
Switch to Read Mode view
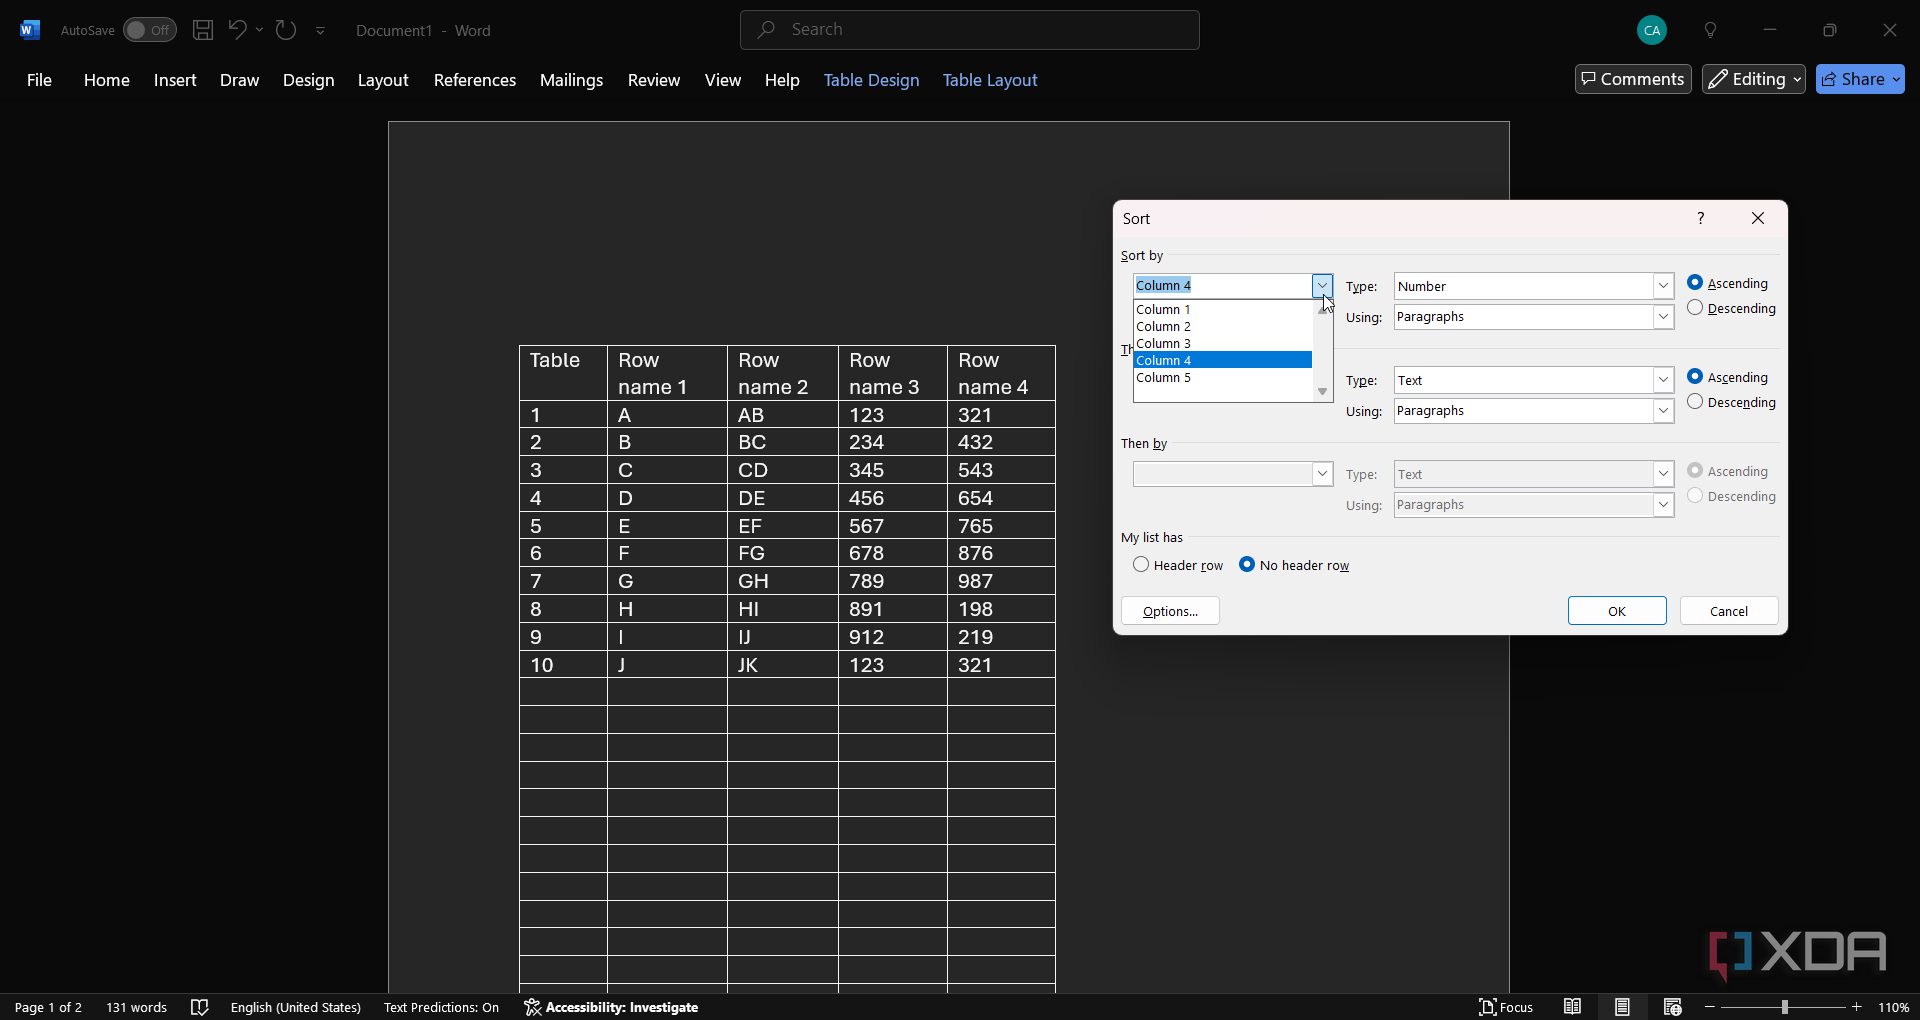[1573, 1007]
